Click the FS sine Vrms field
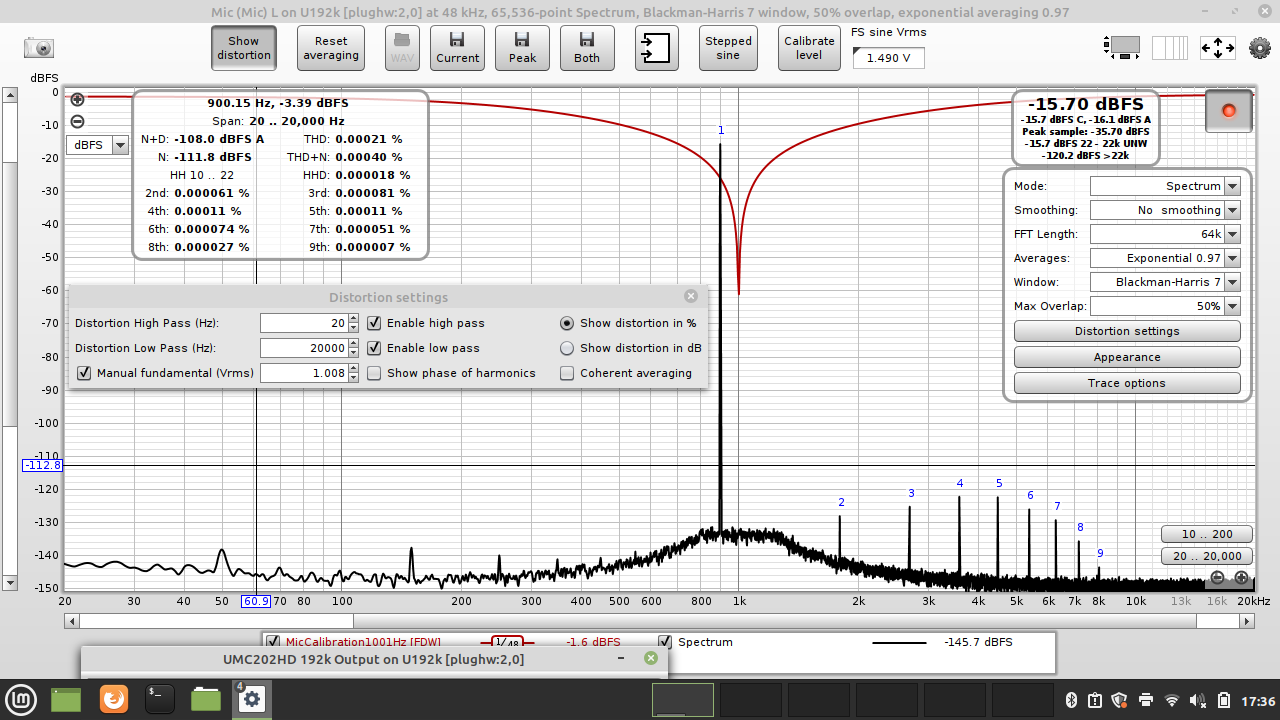Screen dimensions: 1280x720 click(x=888, y=58)
